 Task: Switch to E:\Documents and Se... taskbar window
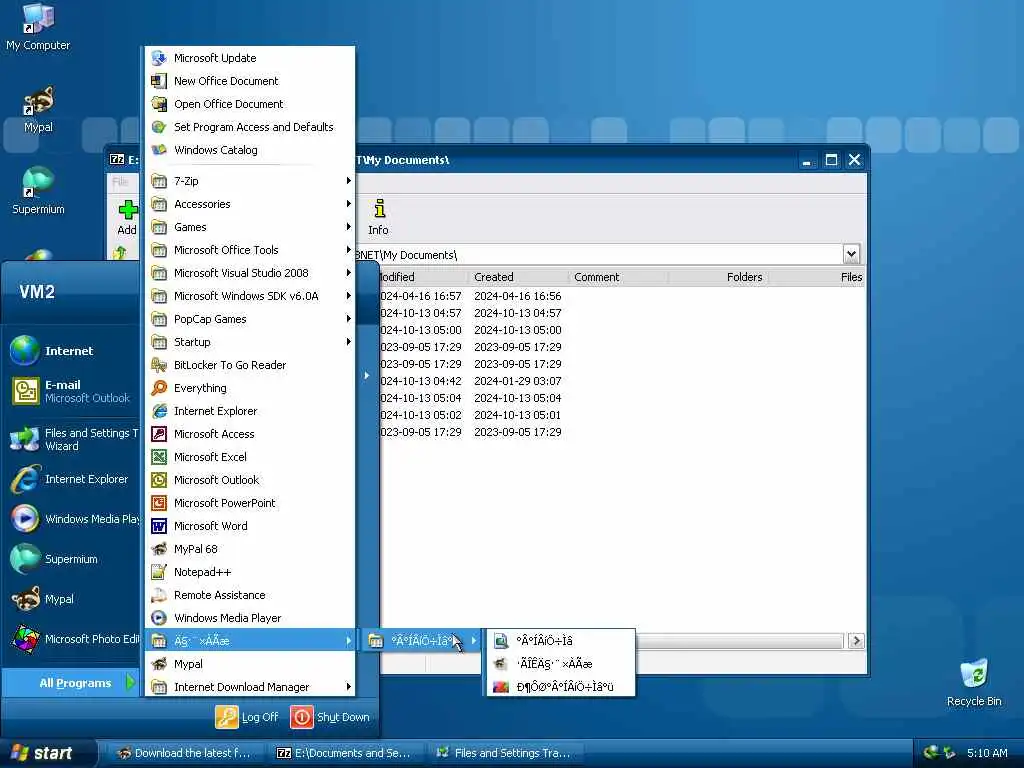click(344, 753)
